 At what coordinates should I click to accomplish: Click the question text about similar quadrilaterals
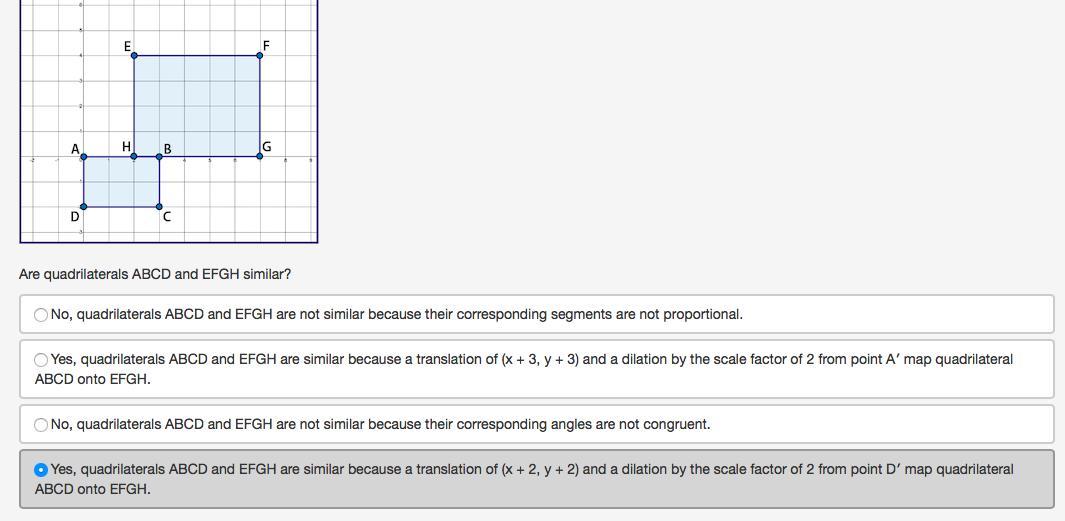click(x=155, y=274)
